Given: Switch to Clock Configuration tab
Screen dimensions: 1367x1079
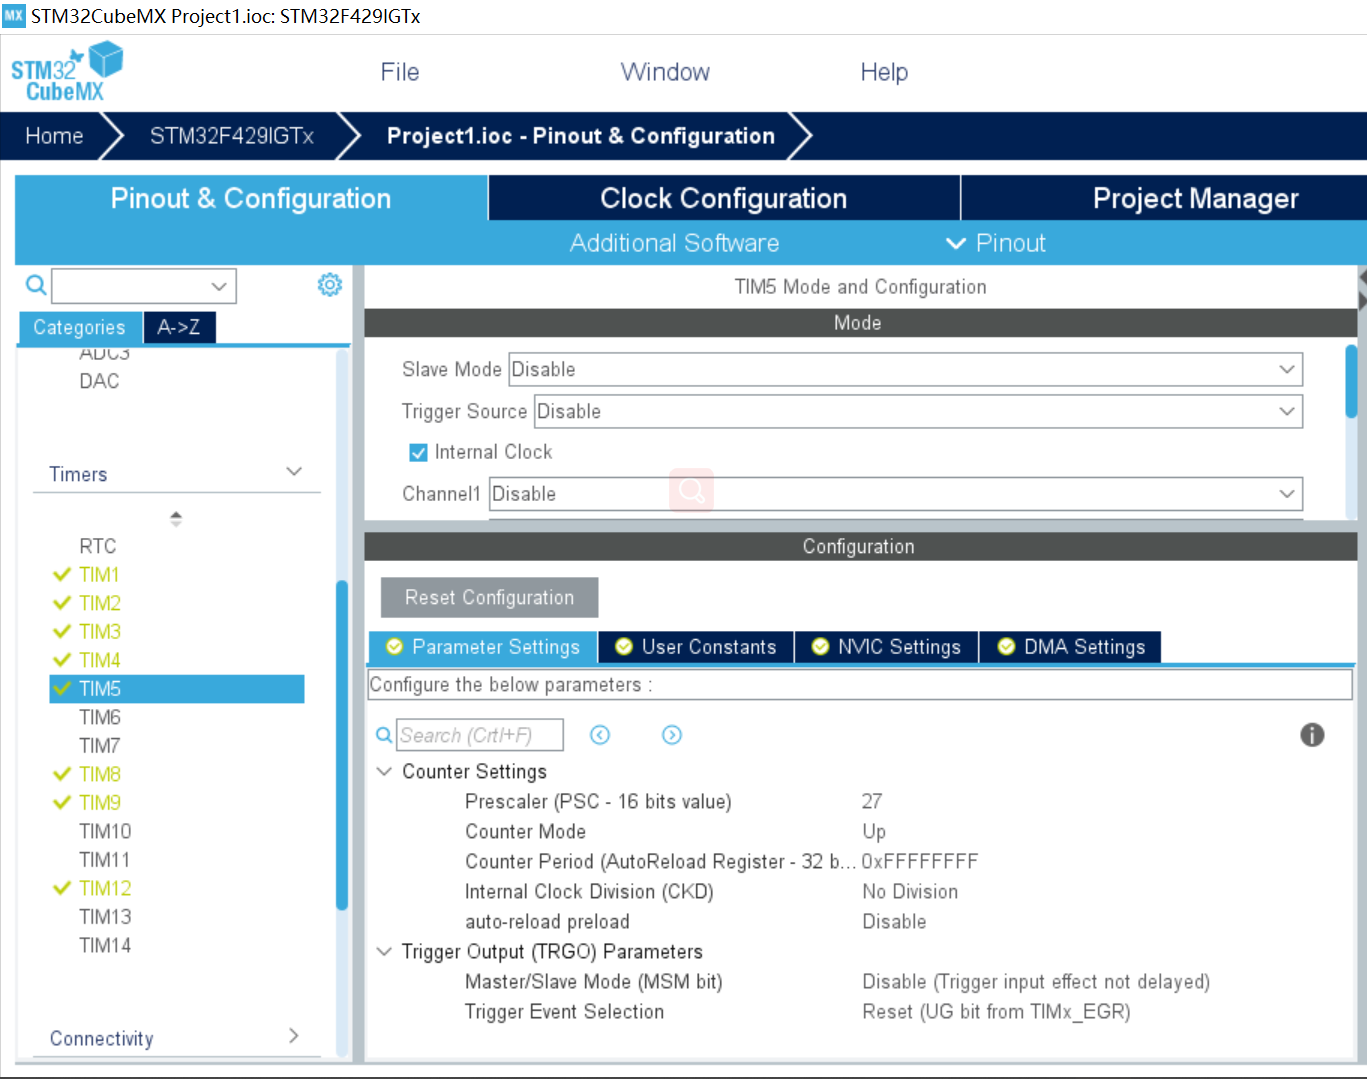Looking at the screenshot, I should coord(724,198).
